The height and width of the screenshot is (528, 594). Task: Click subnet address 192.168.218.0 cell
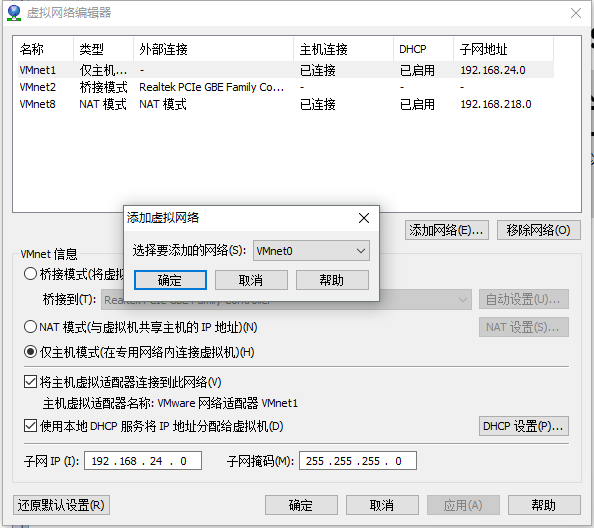tap(496, 104)
